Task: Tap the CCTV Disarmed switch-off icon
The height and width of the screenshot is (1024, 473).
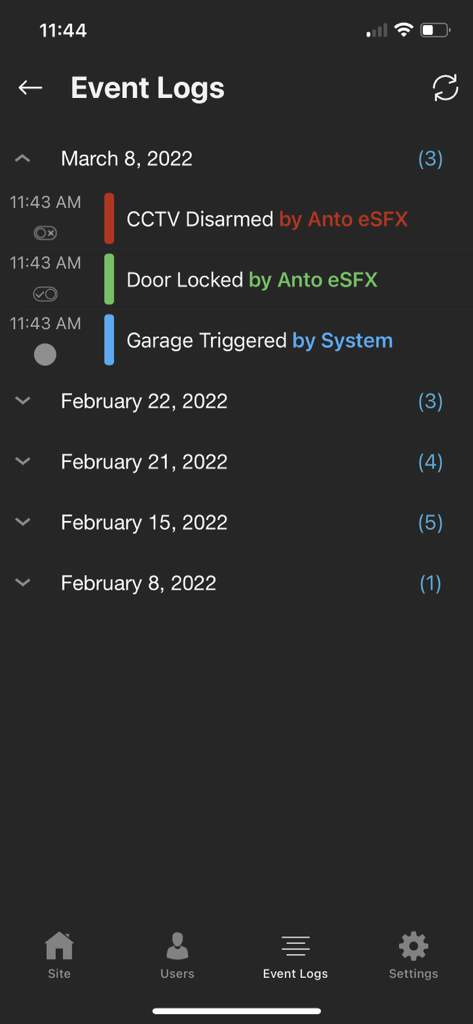Action: [x=45, y=233]
